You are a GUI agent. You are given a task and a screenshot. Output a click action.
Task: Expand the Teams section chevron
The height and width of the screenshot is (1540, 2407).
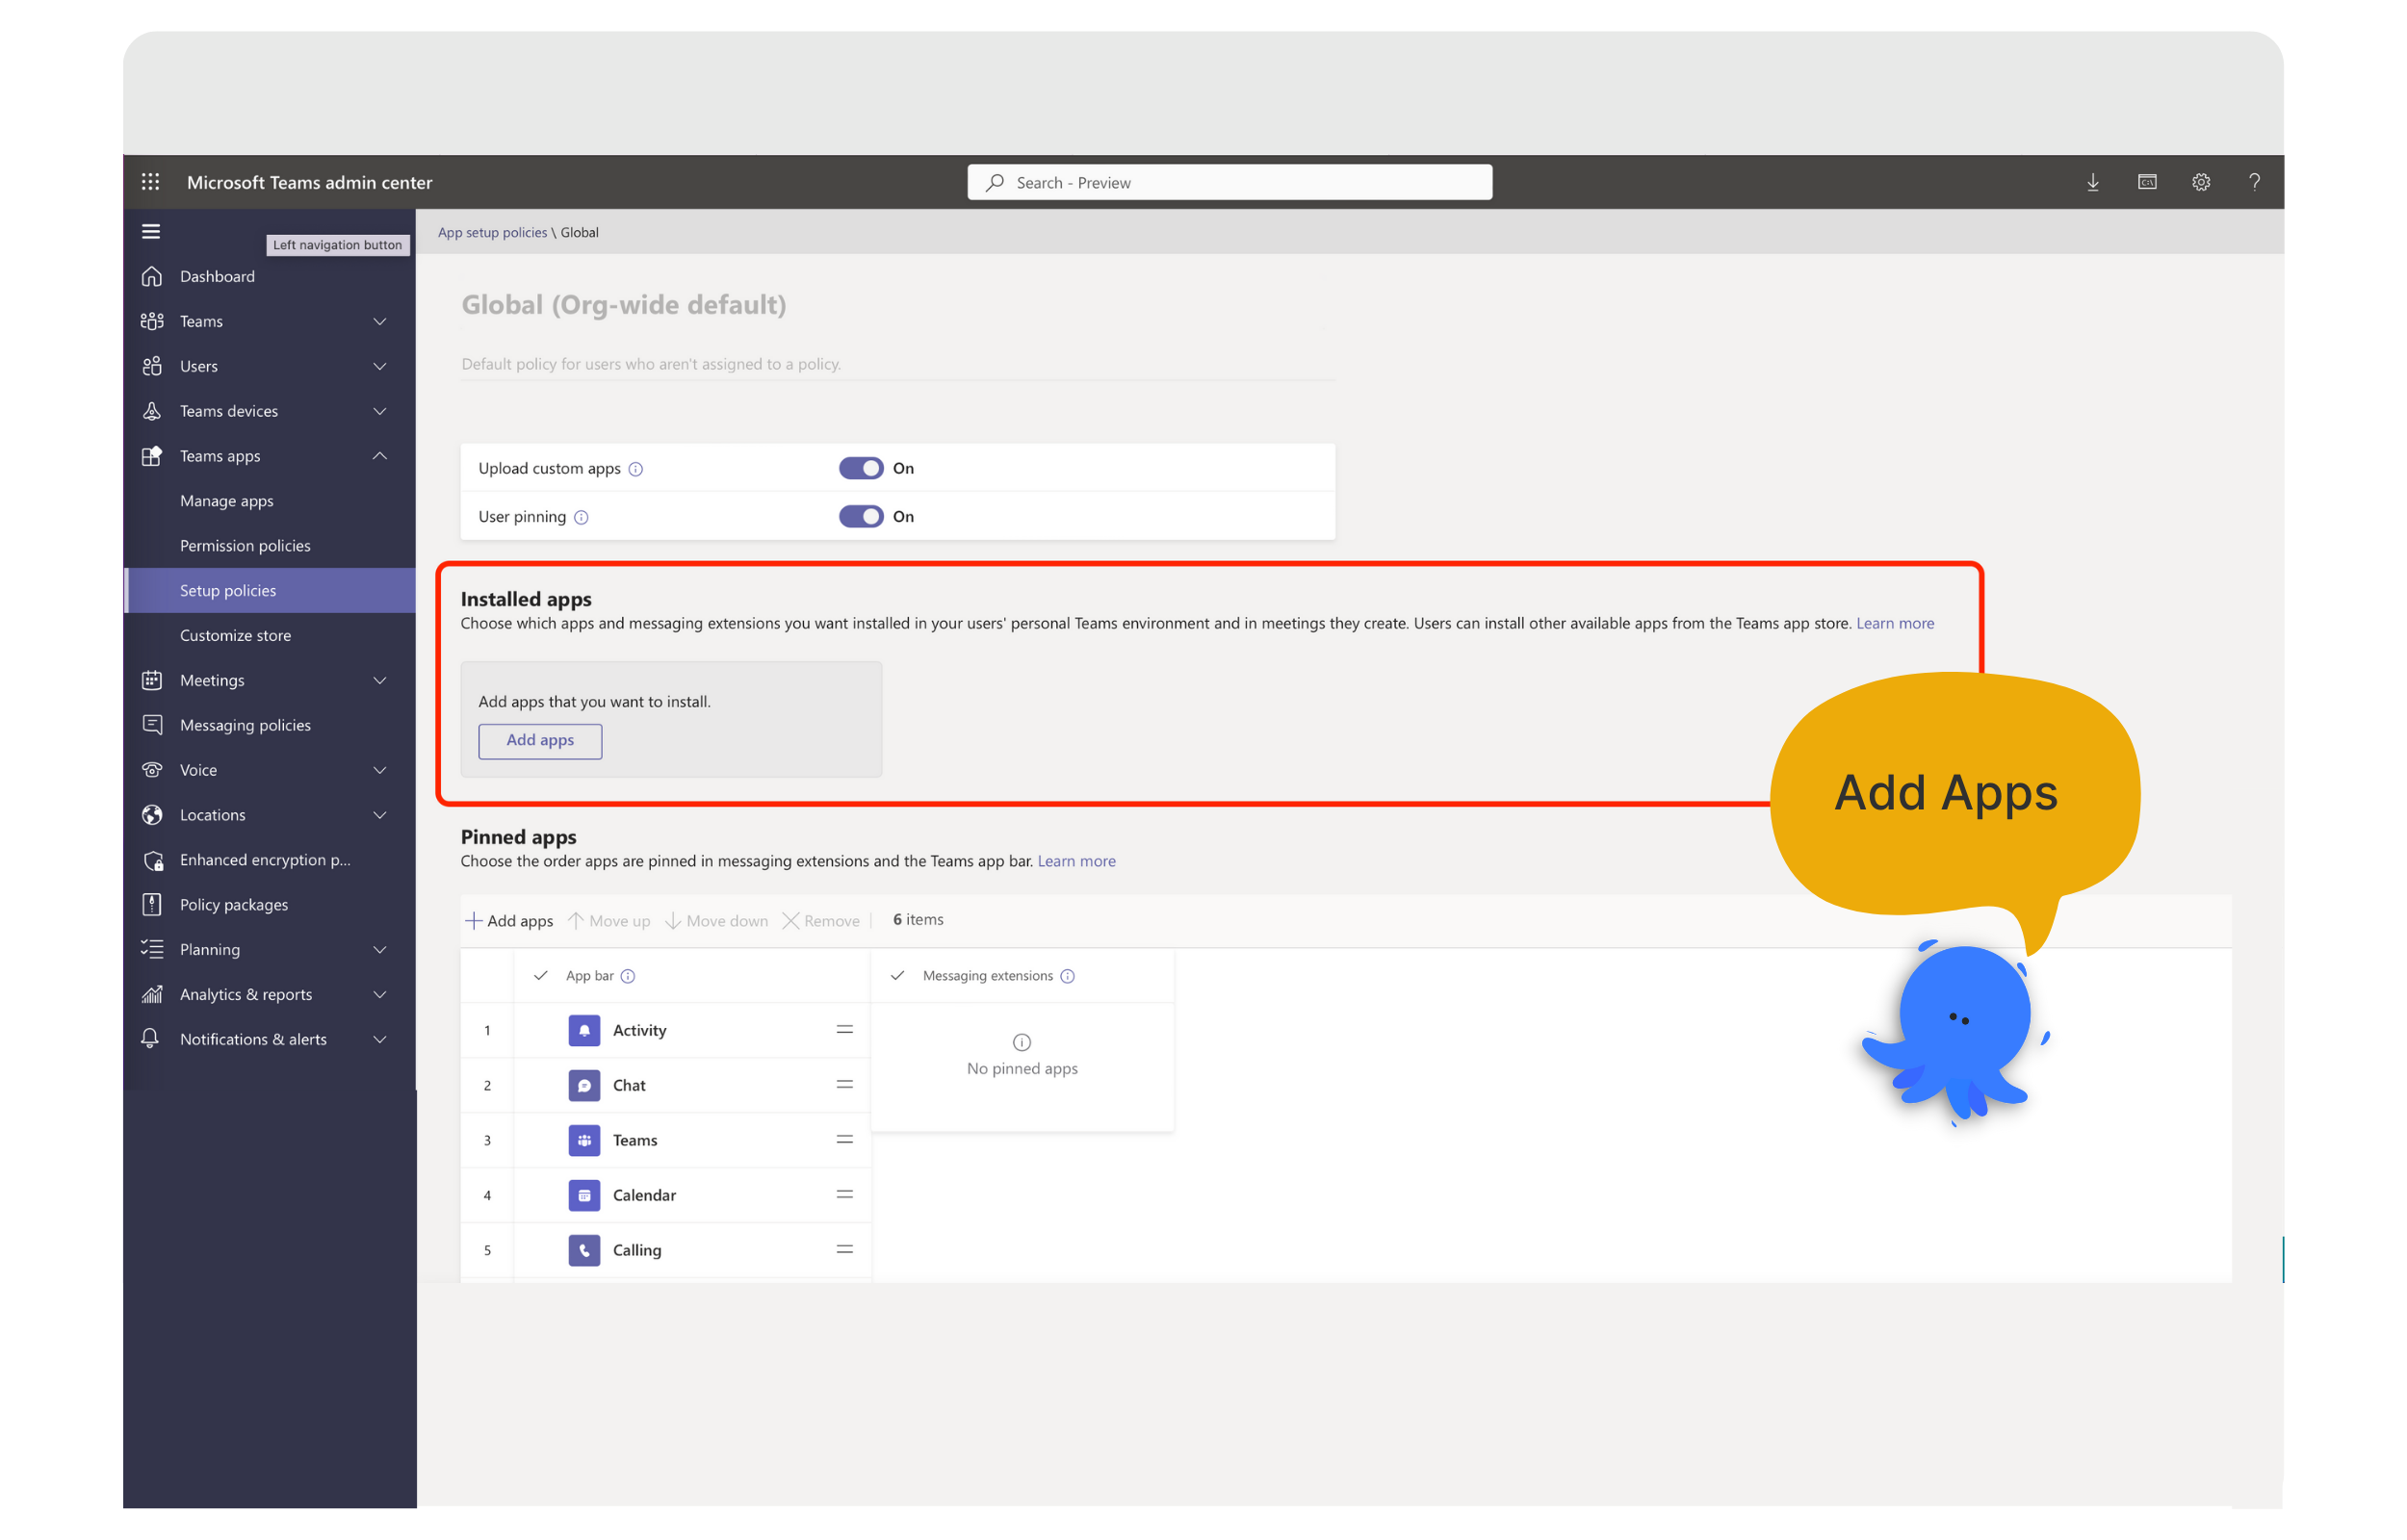click(380, 321)
